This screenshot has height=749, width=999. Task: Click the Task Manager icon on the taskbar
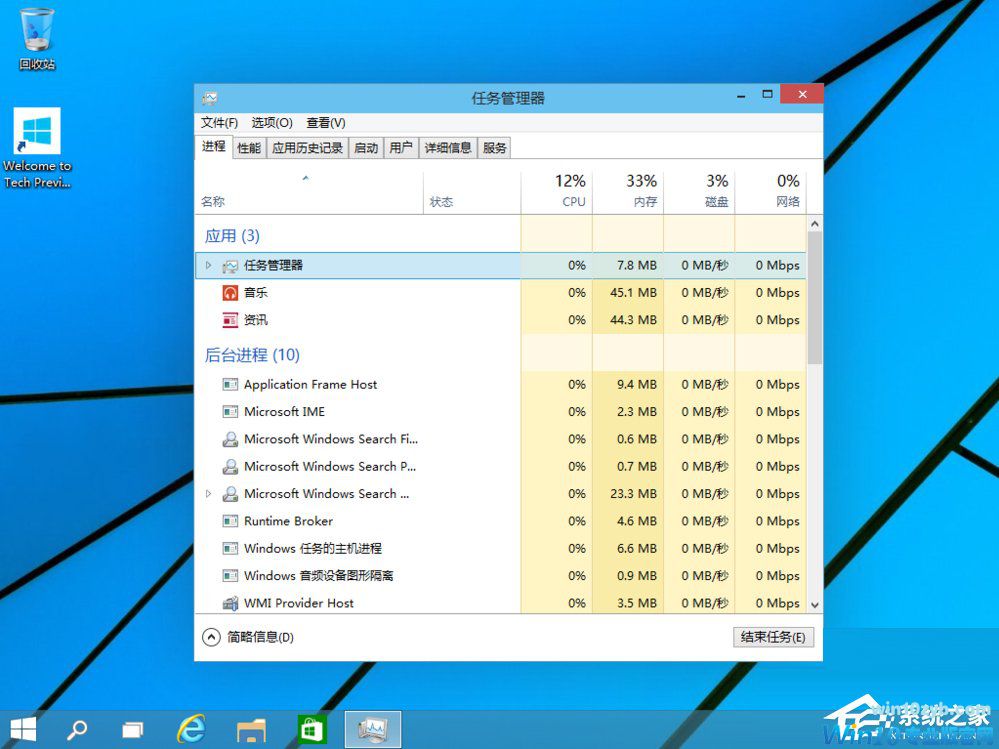click(371, 728)
